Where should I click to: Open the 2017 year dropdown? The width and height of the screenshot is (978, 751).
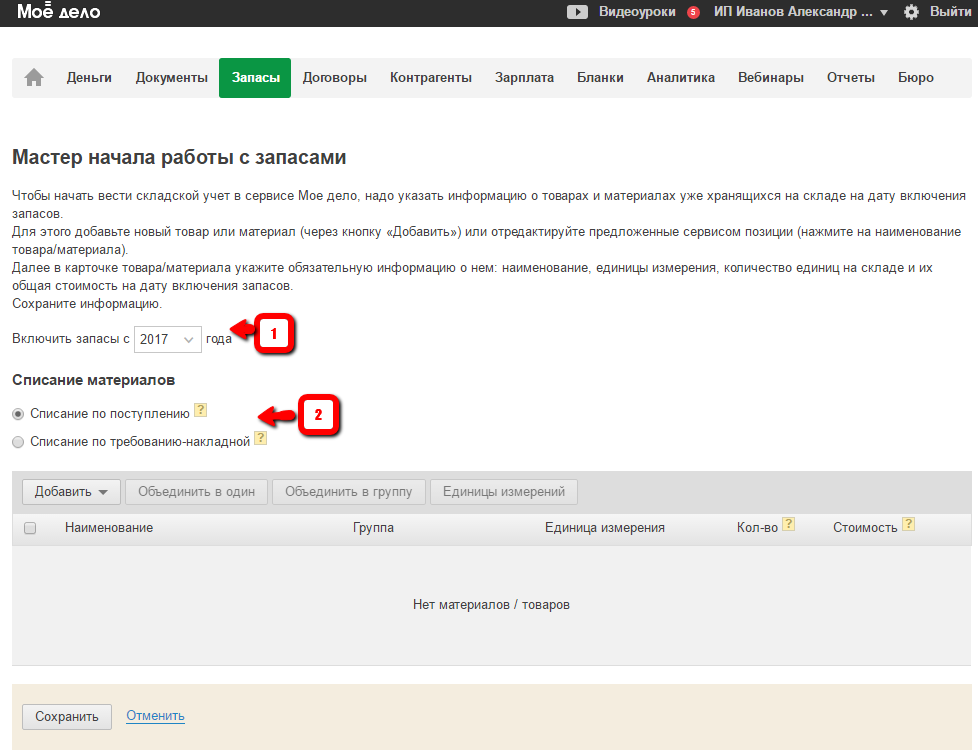pyautogui.click(x=168, y=339)
